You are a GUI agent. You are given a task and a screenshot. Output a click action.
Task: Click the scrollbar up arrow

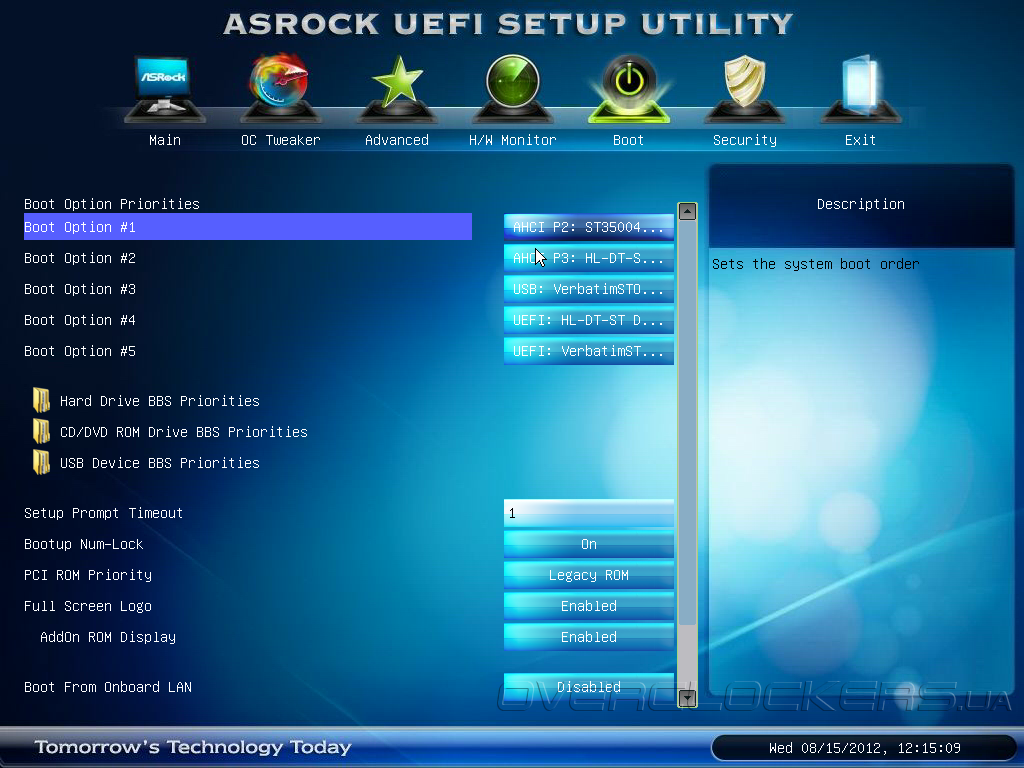coord(687,212)
